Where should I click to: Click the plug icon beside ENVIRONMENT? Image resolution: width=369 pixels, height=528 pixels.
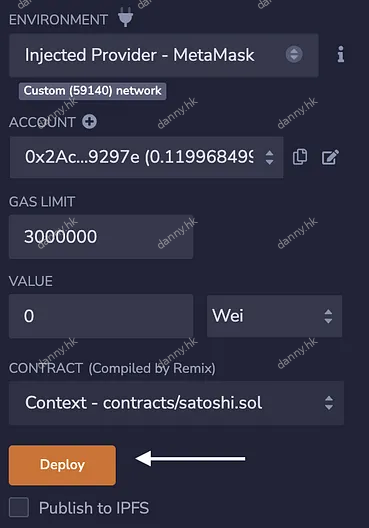[126, 19]
